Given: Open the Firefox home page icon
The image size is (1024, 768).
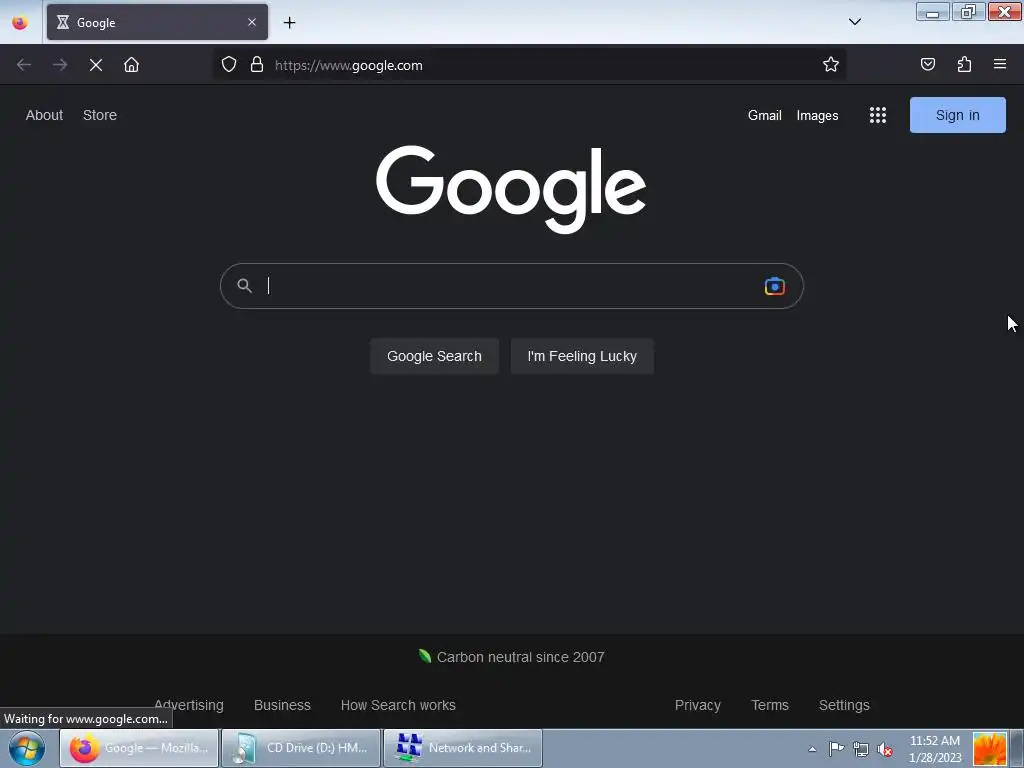Looking at the screenshot, I should [x=131, y=65].
